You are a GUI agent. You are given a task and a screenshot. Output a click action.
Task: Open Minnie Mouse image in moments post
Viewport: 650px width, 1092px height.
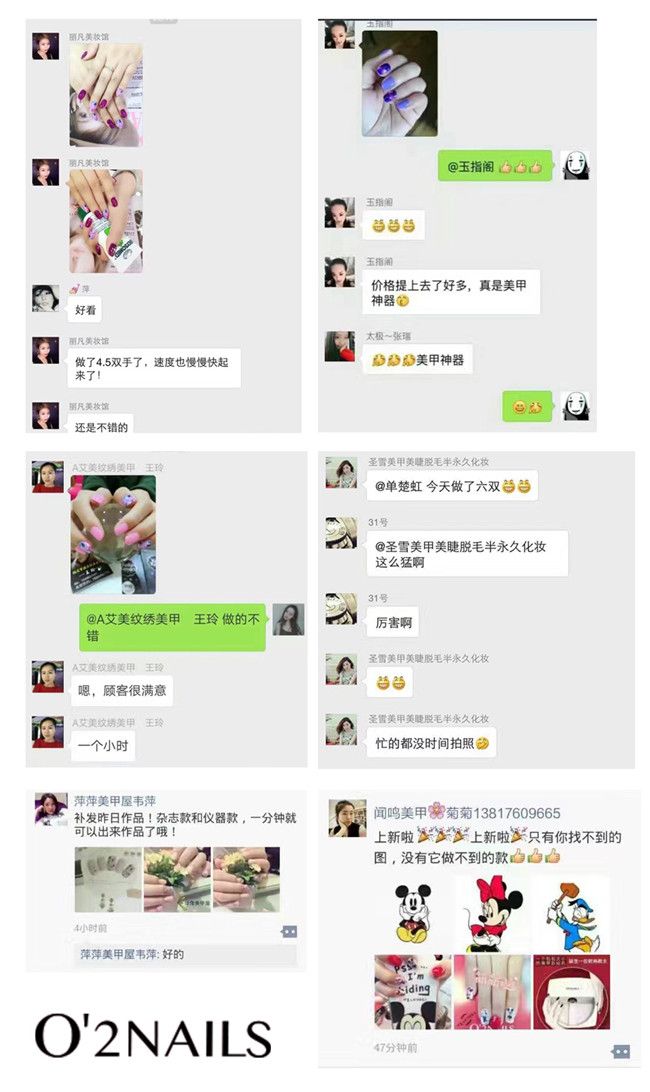pos(493,914)
